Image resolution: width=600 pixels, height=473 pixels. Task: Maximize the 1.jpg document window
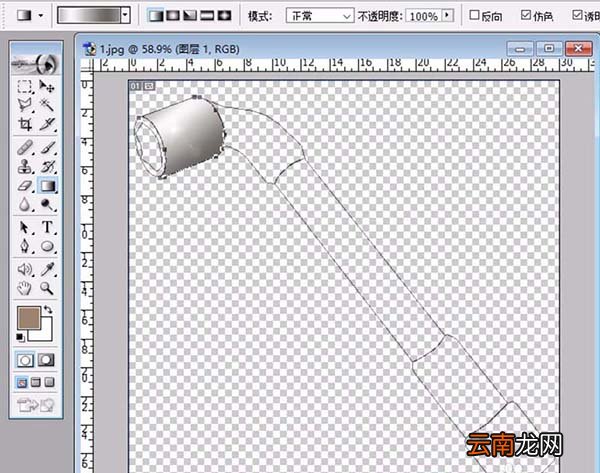point(549,49)
